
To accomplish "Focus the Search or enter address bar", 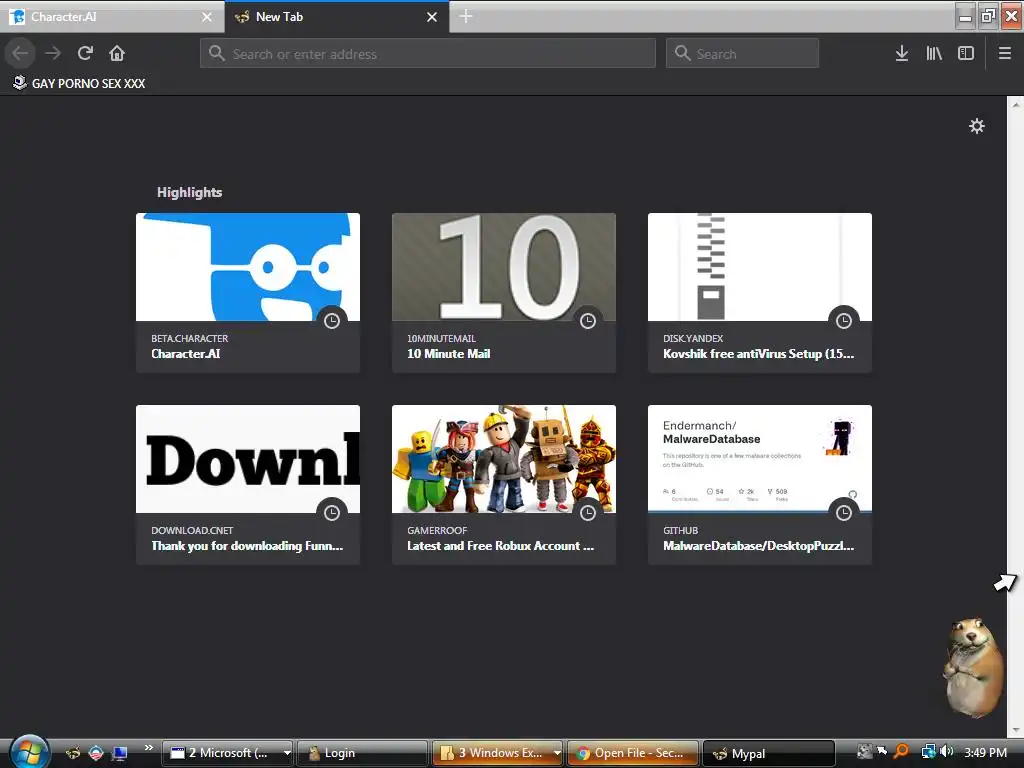I will 428,53.
